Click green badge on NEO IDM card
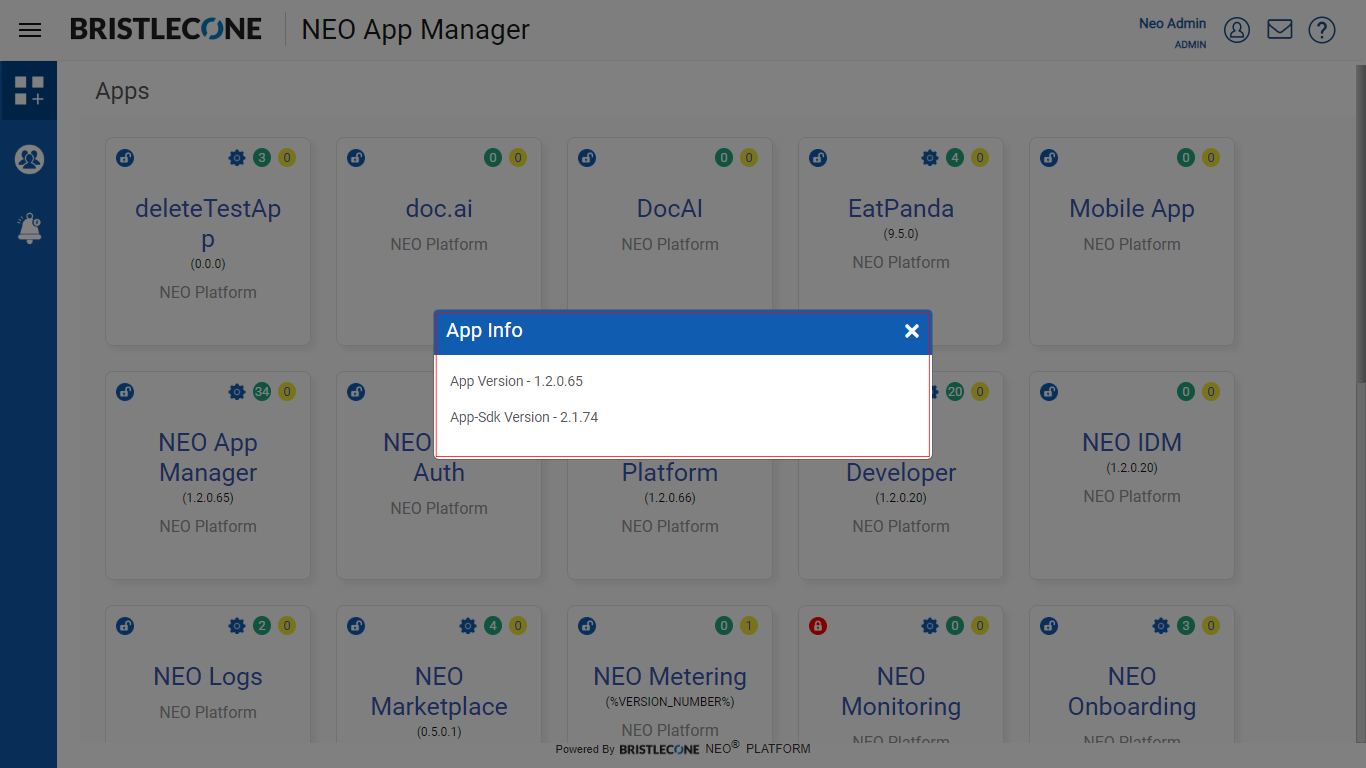1366x768 pixels. pos(1186,391)
